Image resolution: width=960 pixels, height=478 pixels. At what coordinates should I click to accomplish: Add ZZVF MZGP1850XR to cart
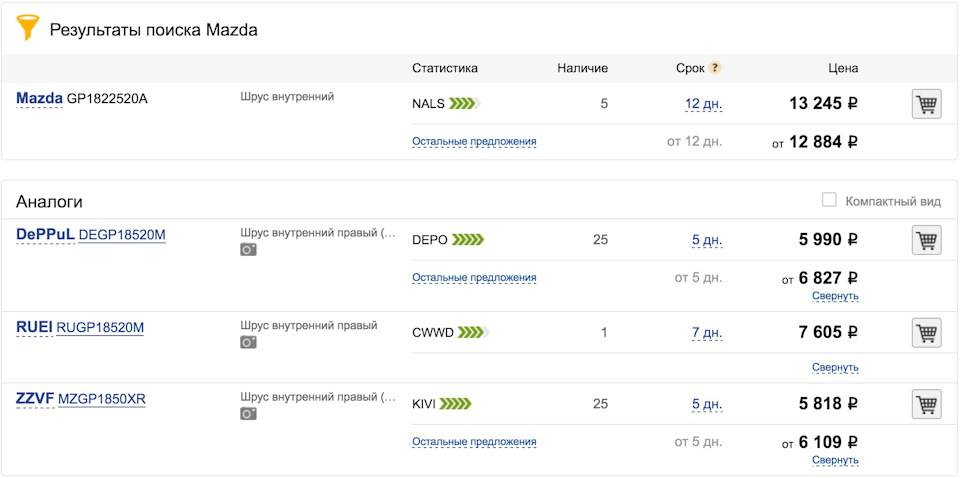click(926, 404)
